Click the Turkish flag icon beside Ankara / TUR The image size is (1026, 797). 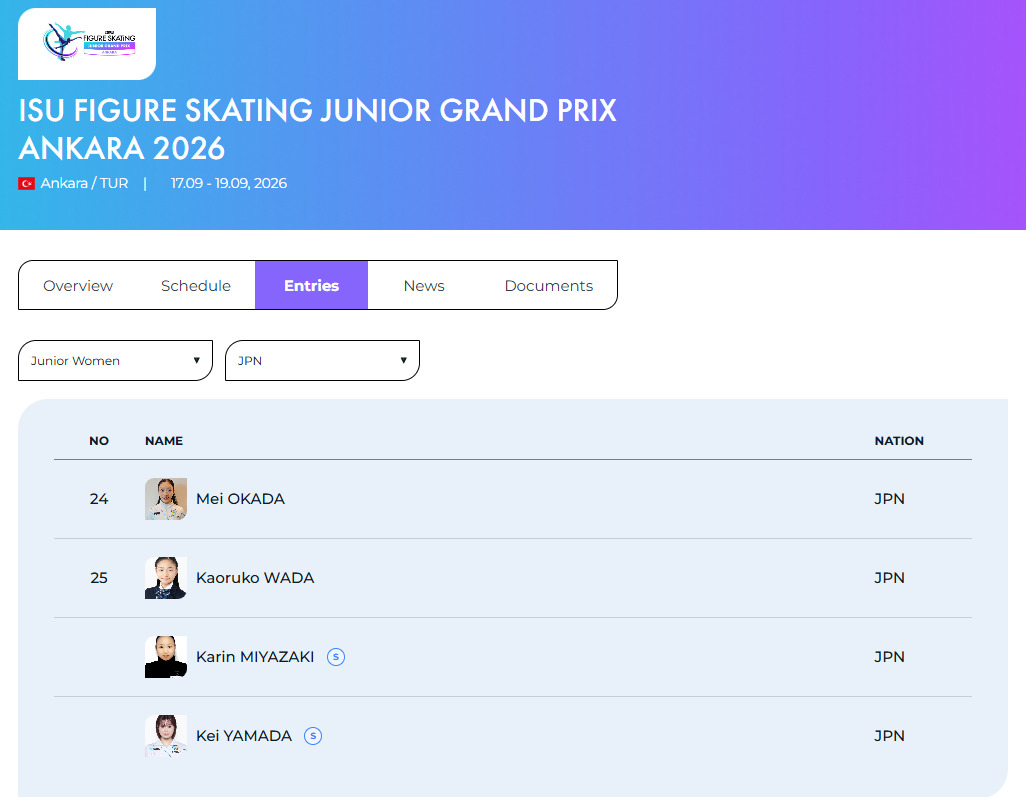(x=26, y=184)
